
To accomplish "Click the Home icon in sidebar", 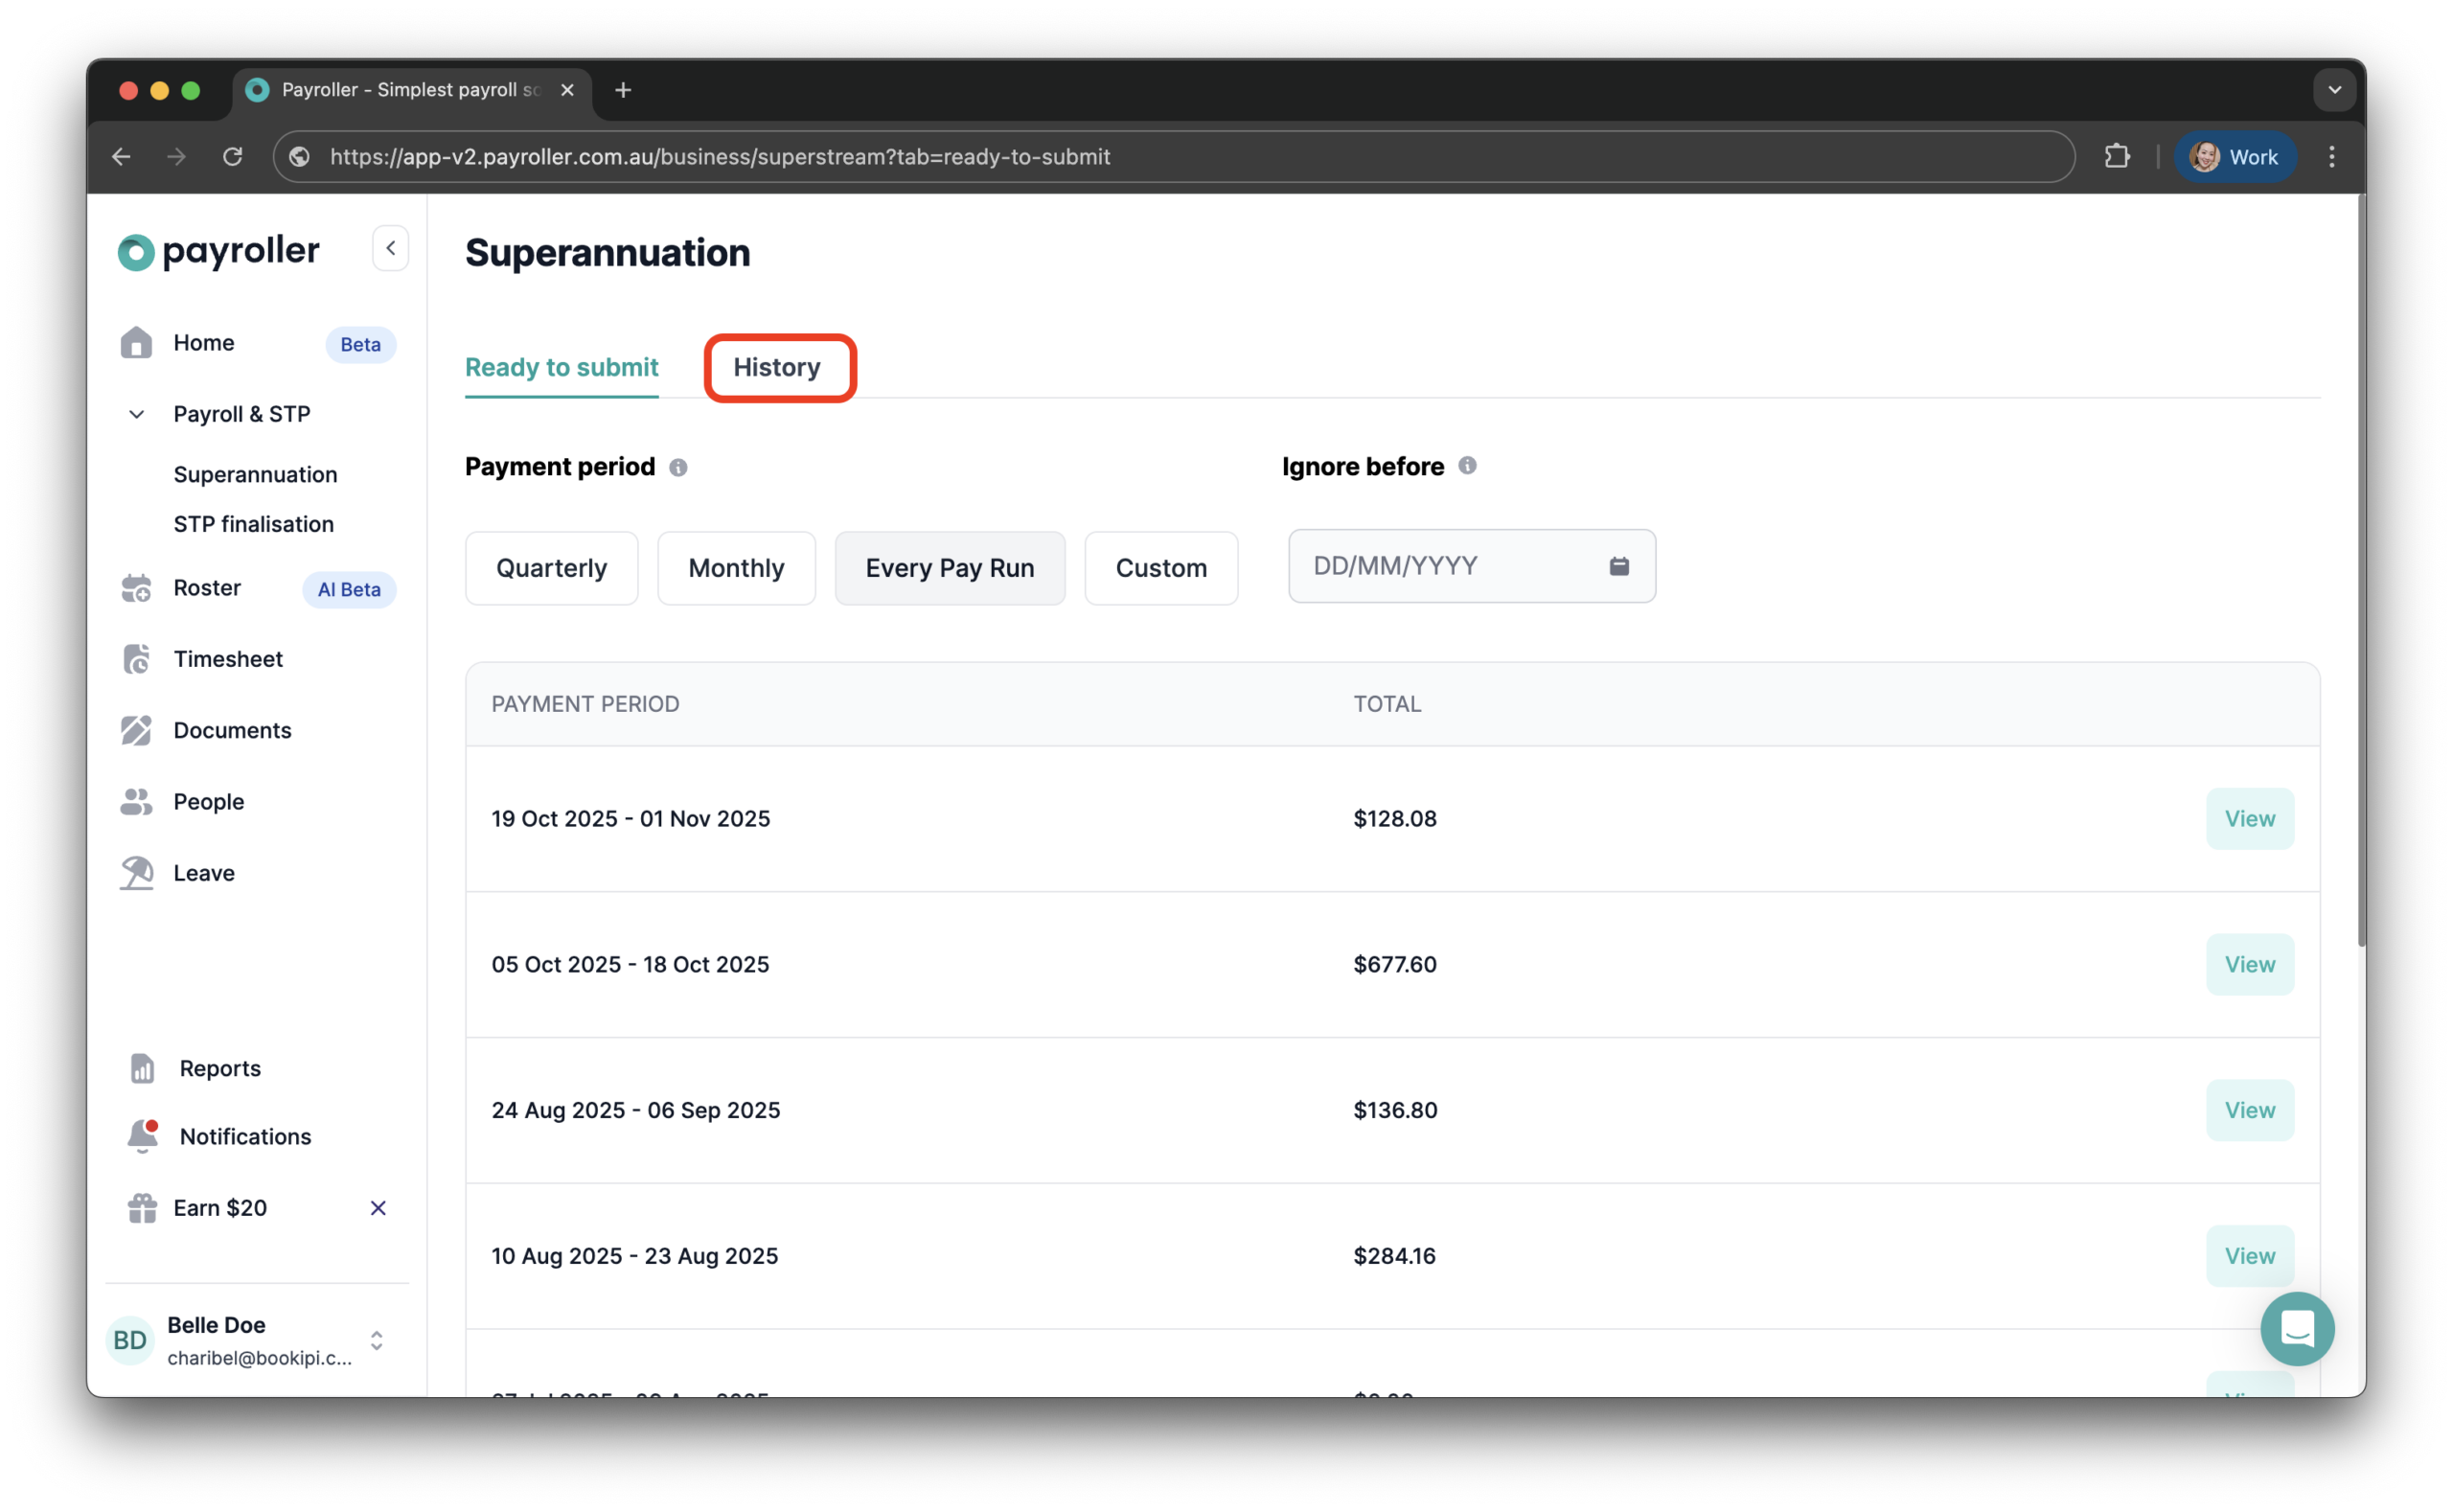I will 136,343.
